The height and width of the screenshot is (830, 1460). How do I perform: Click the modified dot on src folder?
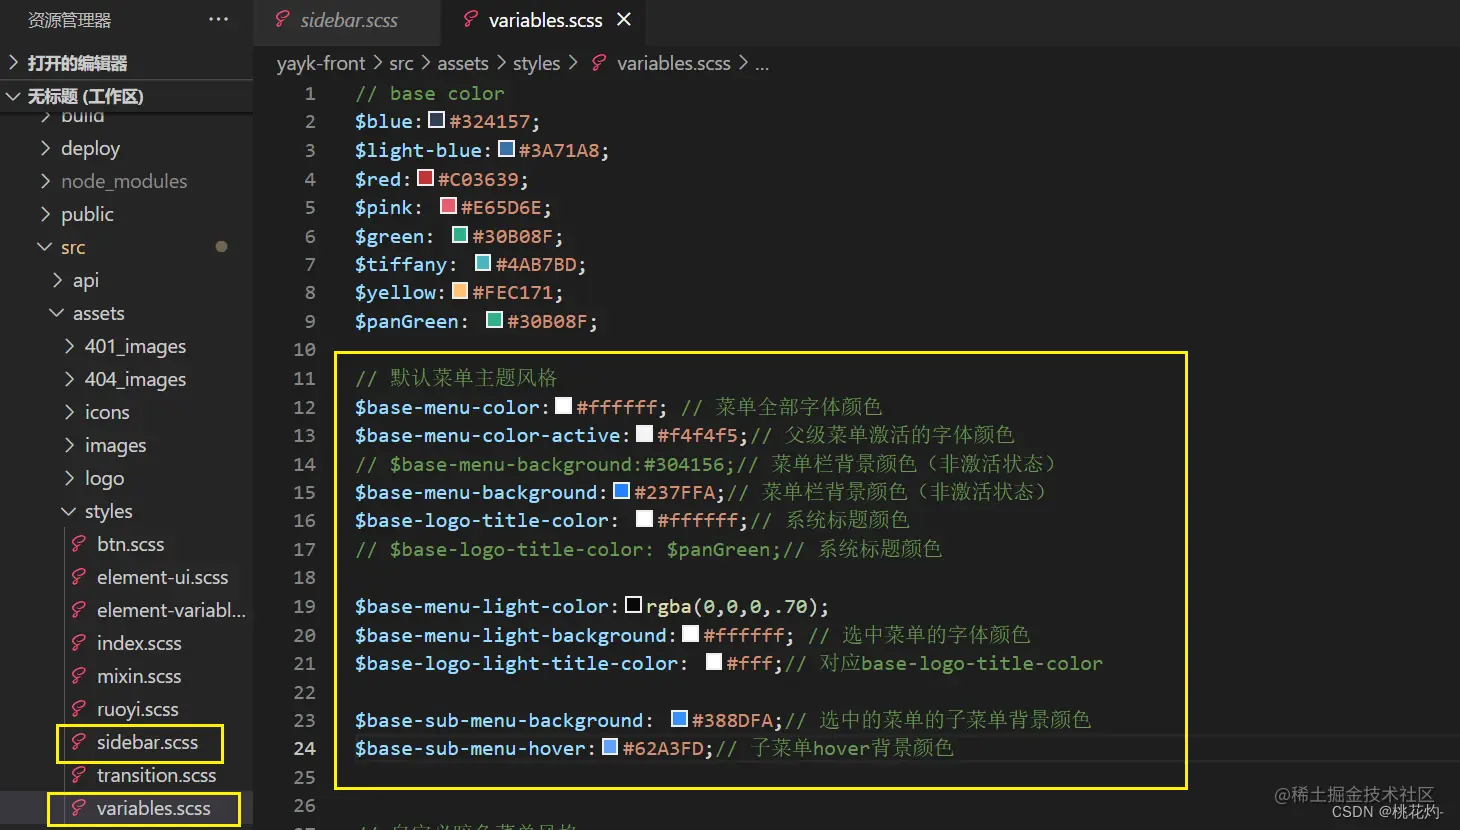(x=221, y=247)
